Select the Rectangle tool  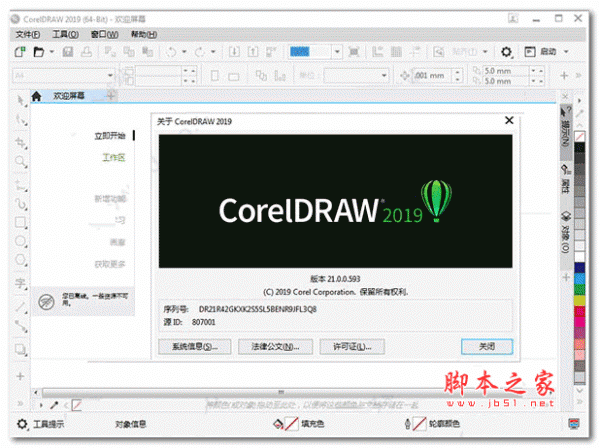click(21, 222)
